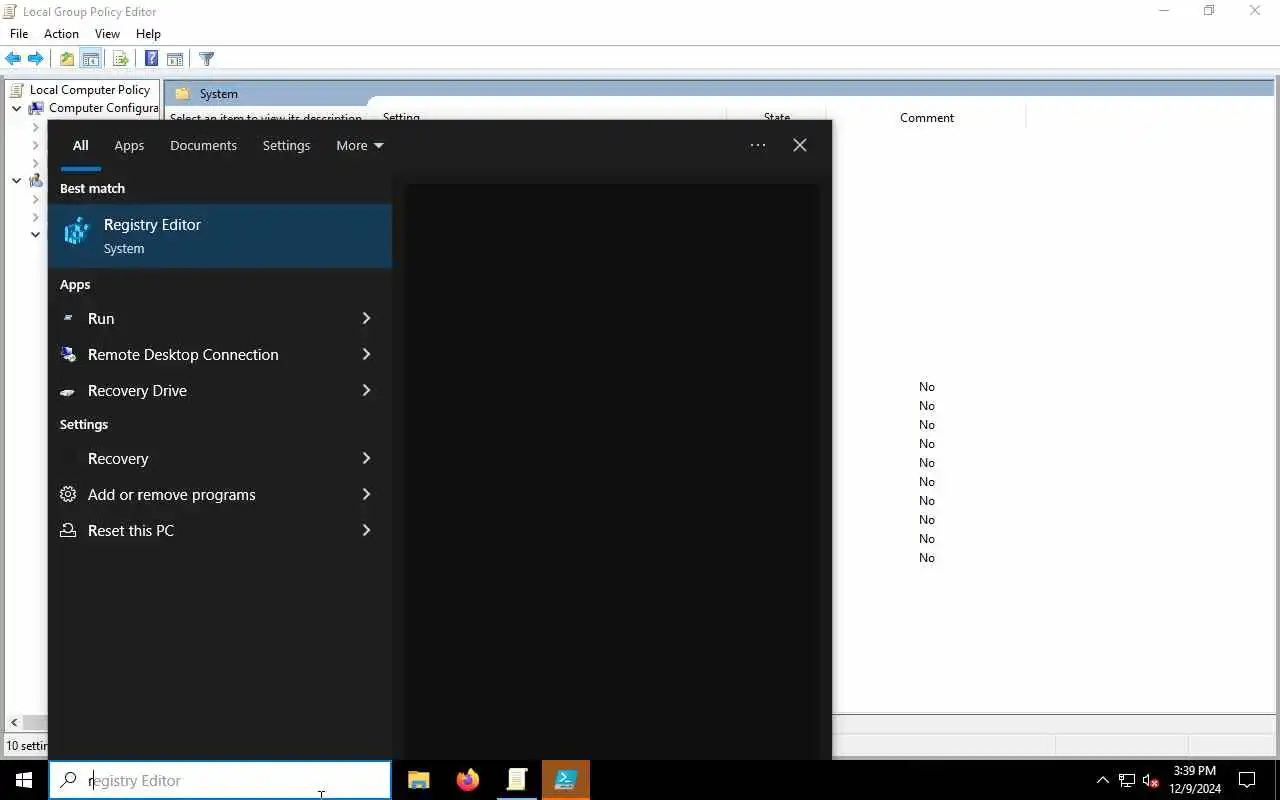
Task: Click the Run app icon
Action: point(68,318)
